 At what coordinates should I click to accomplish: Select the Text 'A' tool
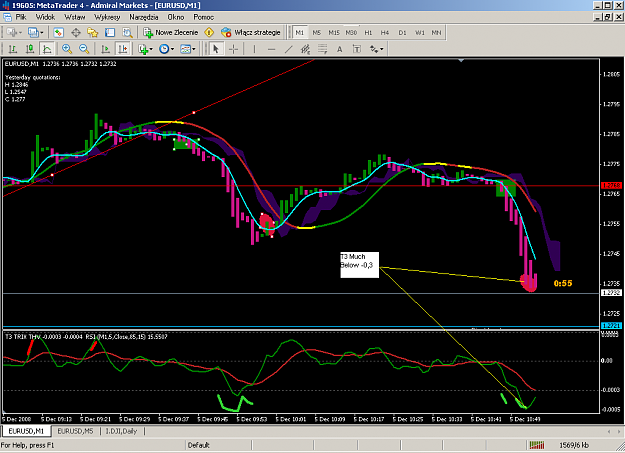coord(340,49)
